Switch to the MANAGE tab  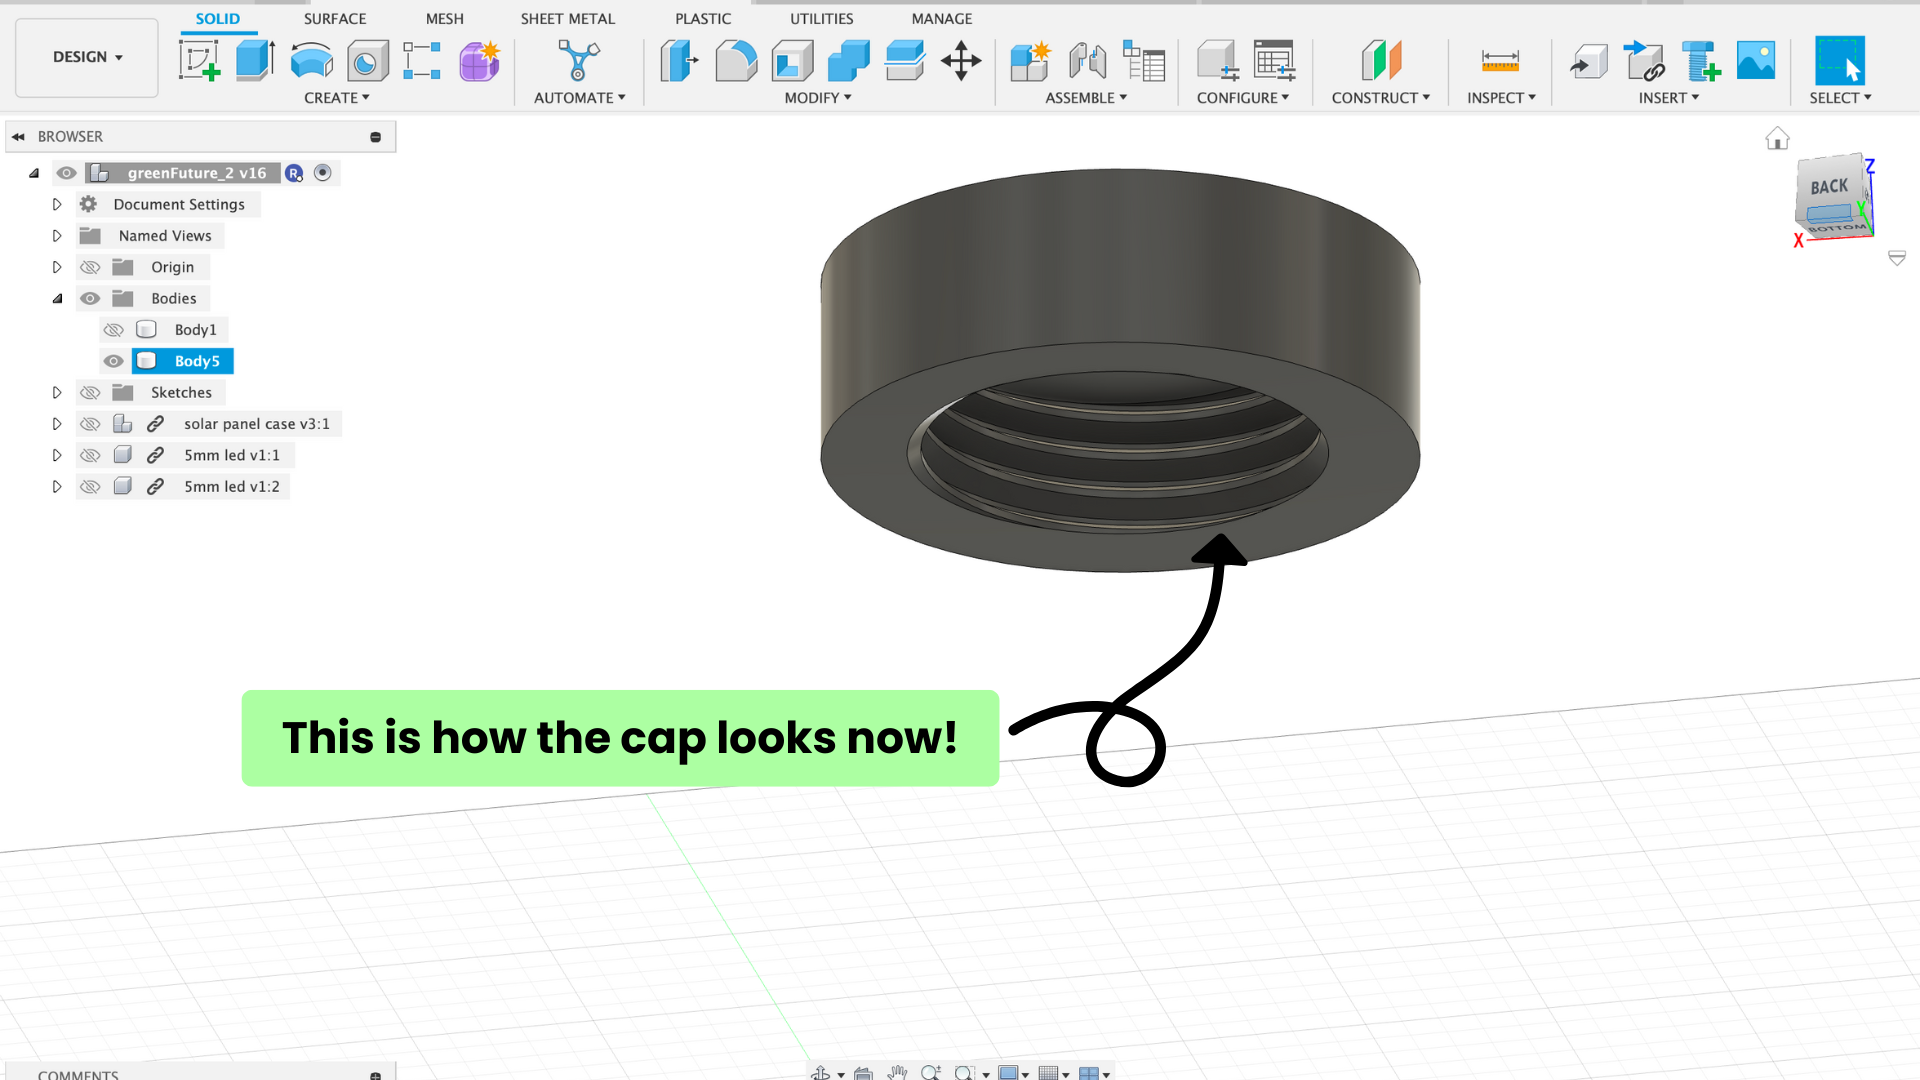tap(942, 19)
